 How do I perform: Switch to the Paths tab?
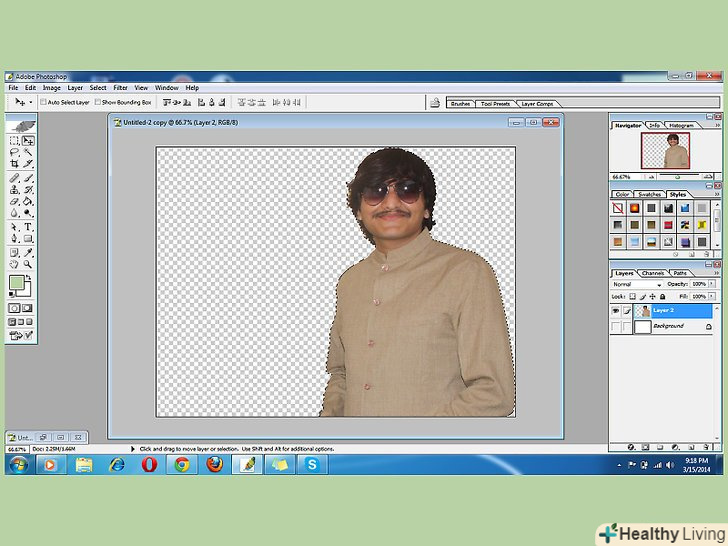(680, 273)
